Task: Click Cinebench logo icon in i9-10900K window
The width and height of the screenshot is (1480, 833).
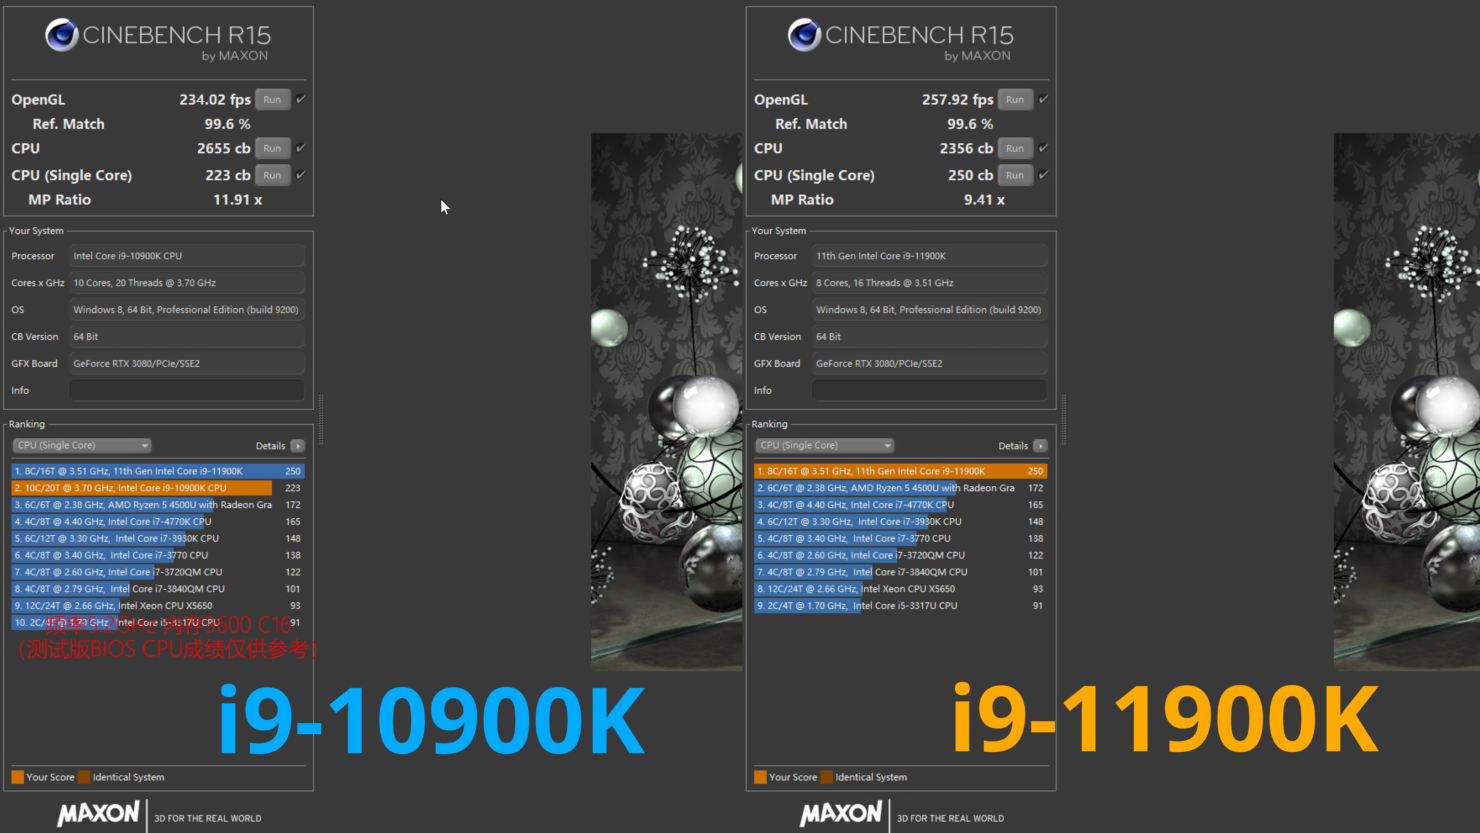Action: 62,35
